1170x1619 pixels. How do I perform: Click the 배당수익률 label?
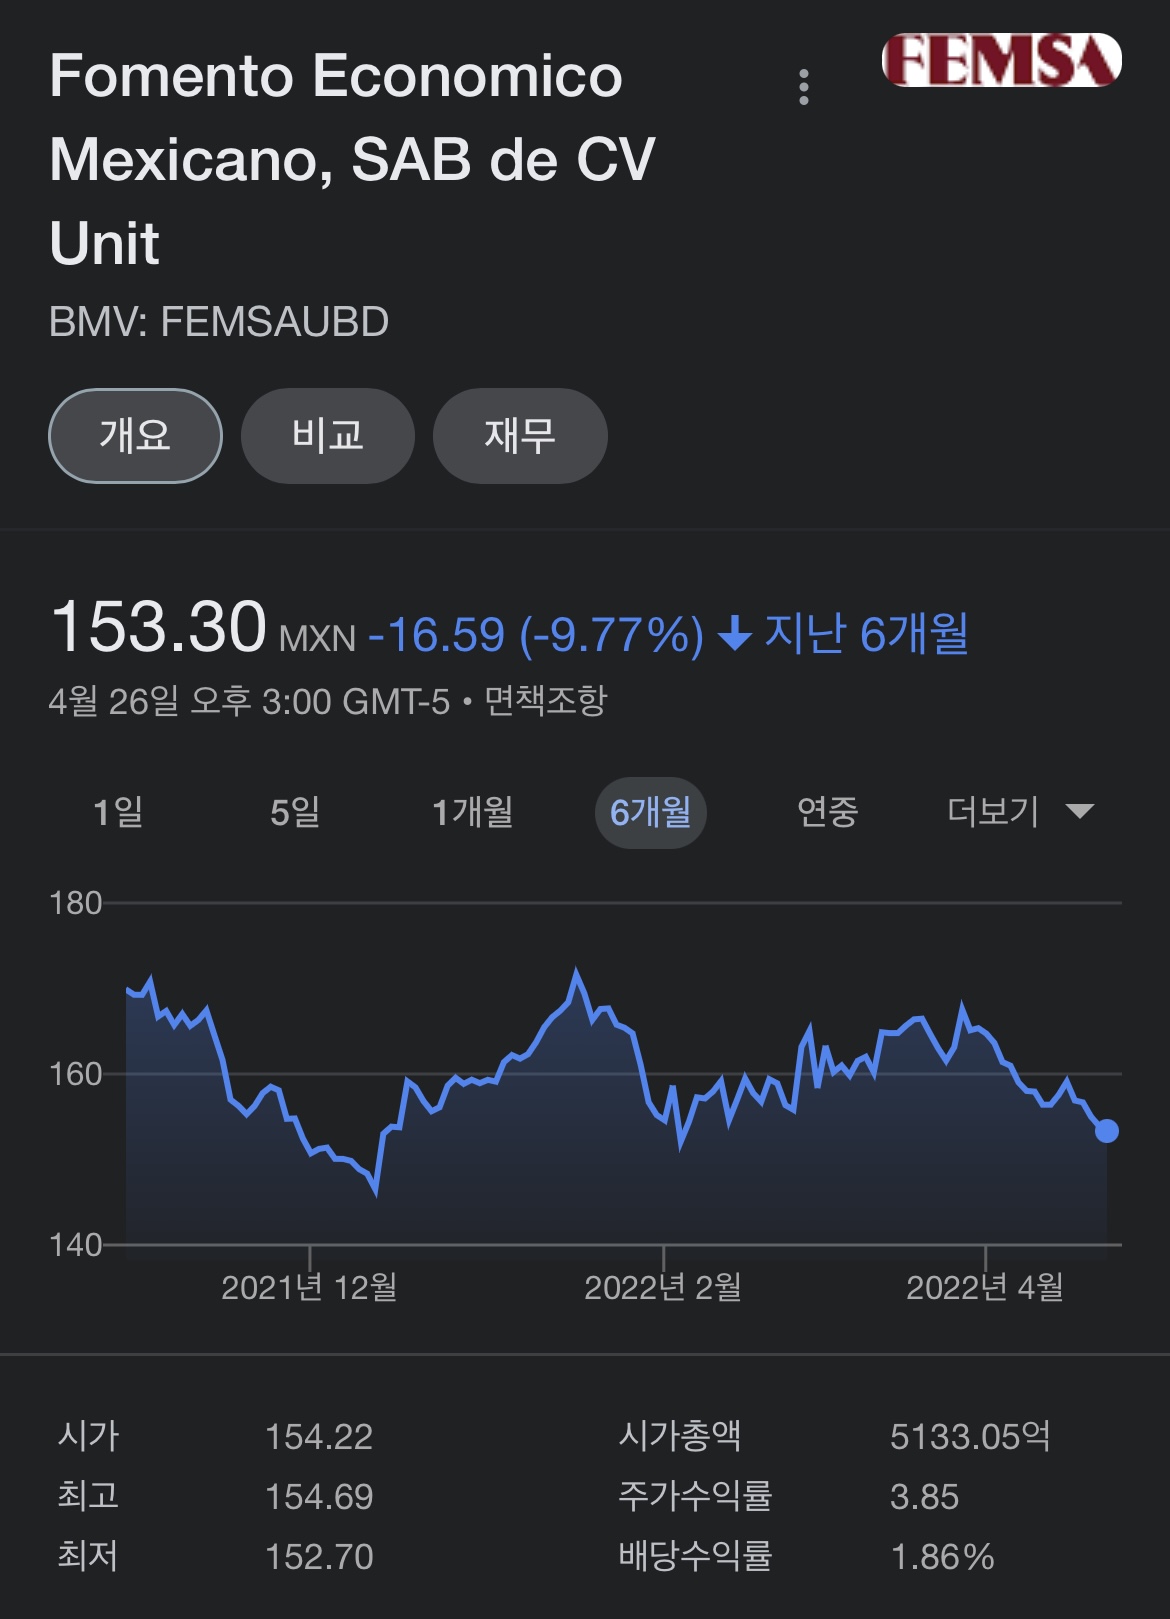695,1556
